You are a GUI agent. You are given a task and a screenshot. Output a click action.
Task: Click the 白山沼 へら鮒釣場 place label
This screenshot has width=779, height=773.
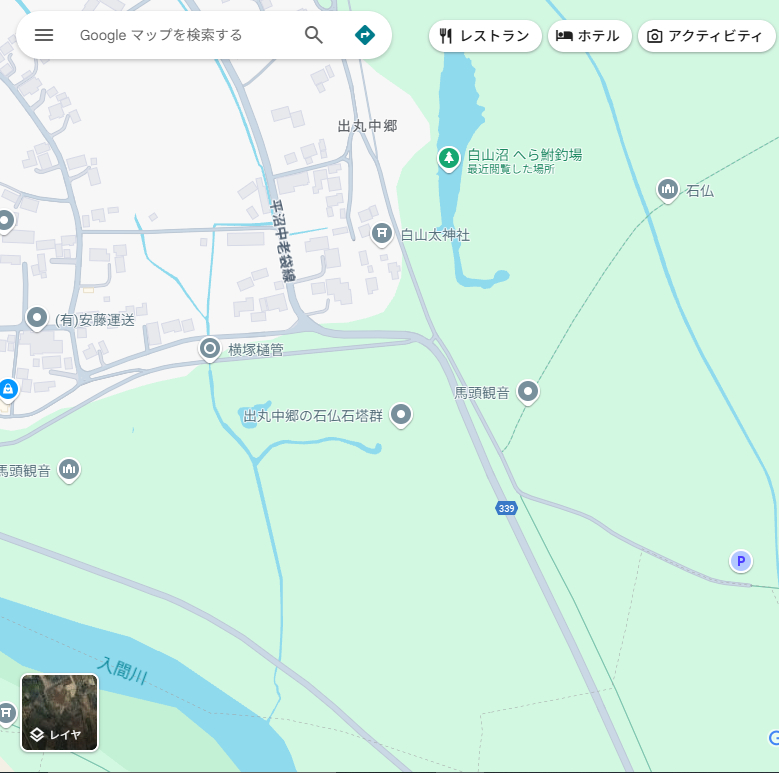coord(525,155)
